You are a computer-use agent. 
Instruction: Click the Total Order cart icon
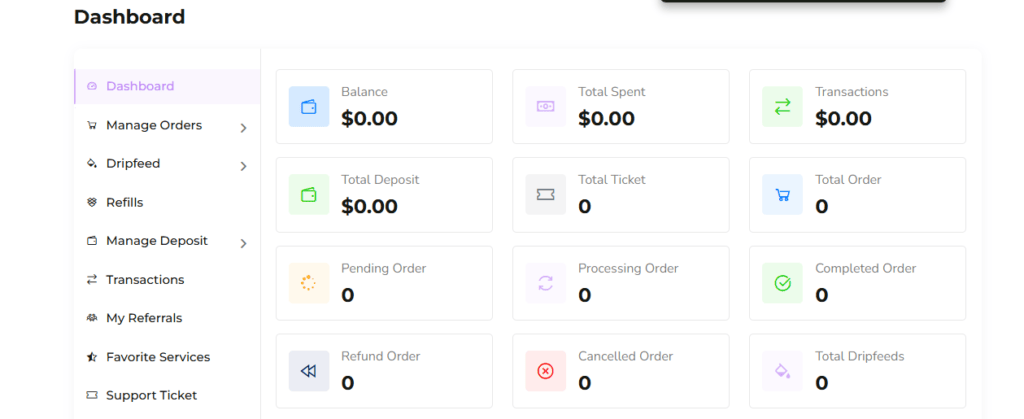[783, 195]
